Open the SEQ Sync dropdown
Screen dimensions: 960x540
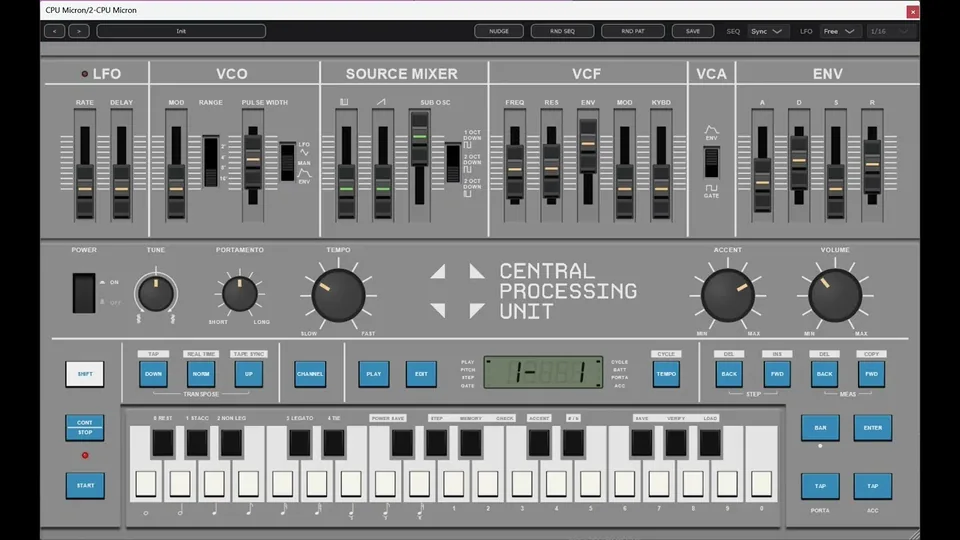[767, 31]
